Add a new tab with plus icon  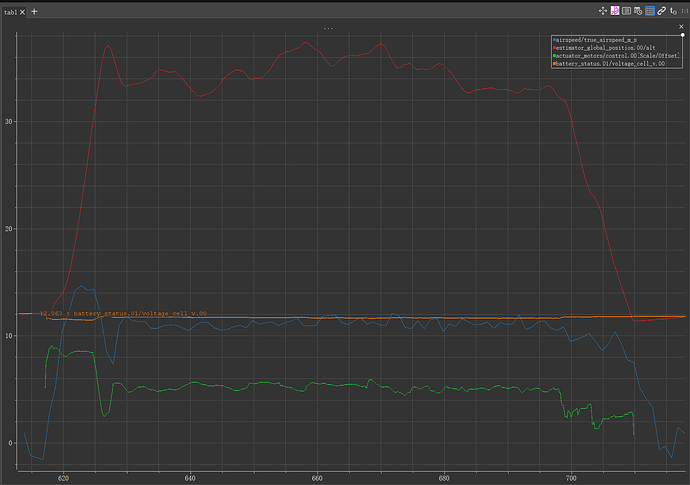[x=34, y=10]
